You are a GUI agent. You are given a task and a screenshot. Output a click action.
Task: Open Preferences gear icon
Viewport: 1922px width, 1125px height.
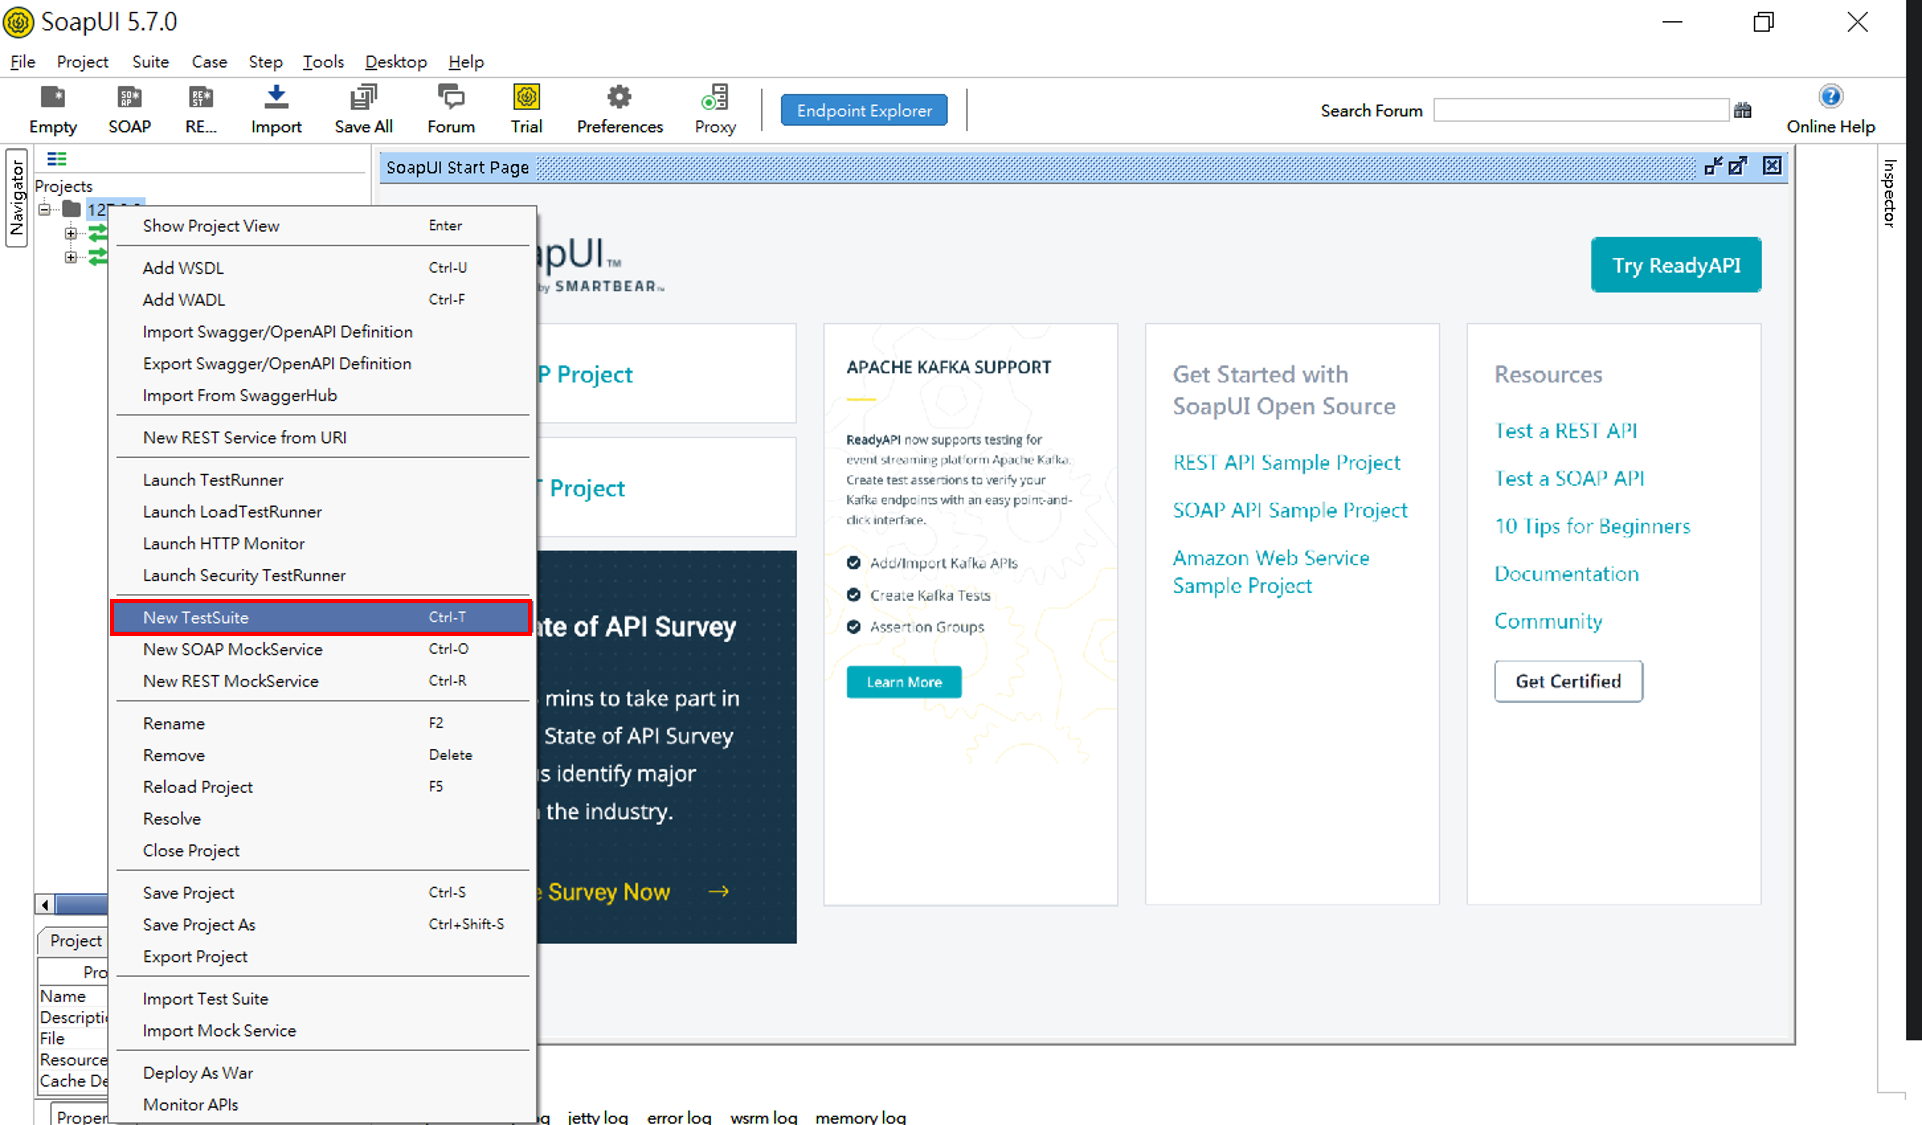point(619,98)
